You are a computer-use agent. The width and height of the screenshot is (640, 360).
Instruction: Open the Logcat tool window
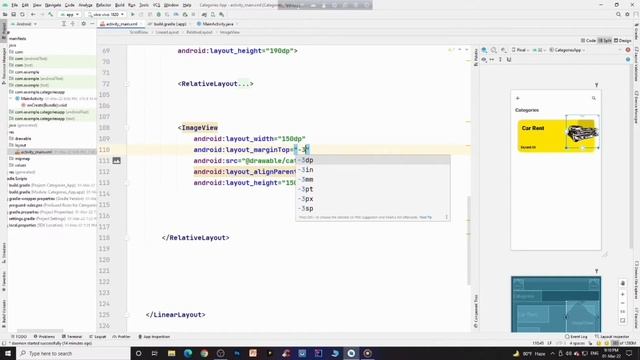(x=98, y=337)
